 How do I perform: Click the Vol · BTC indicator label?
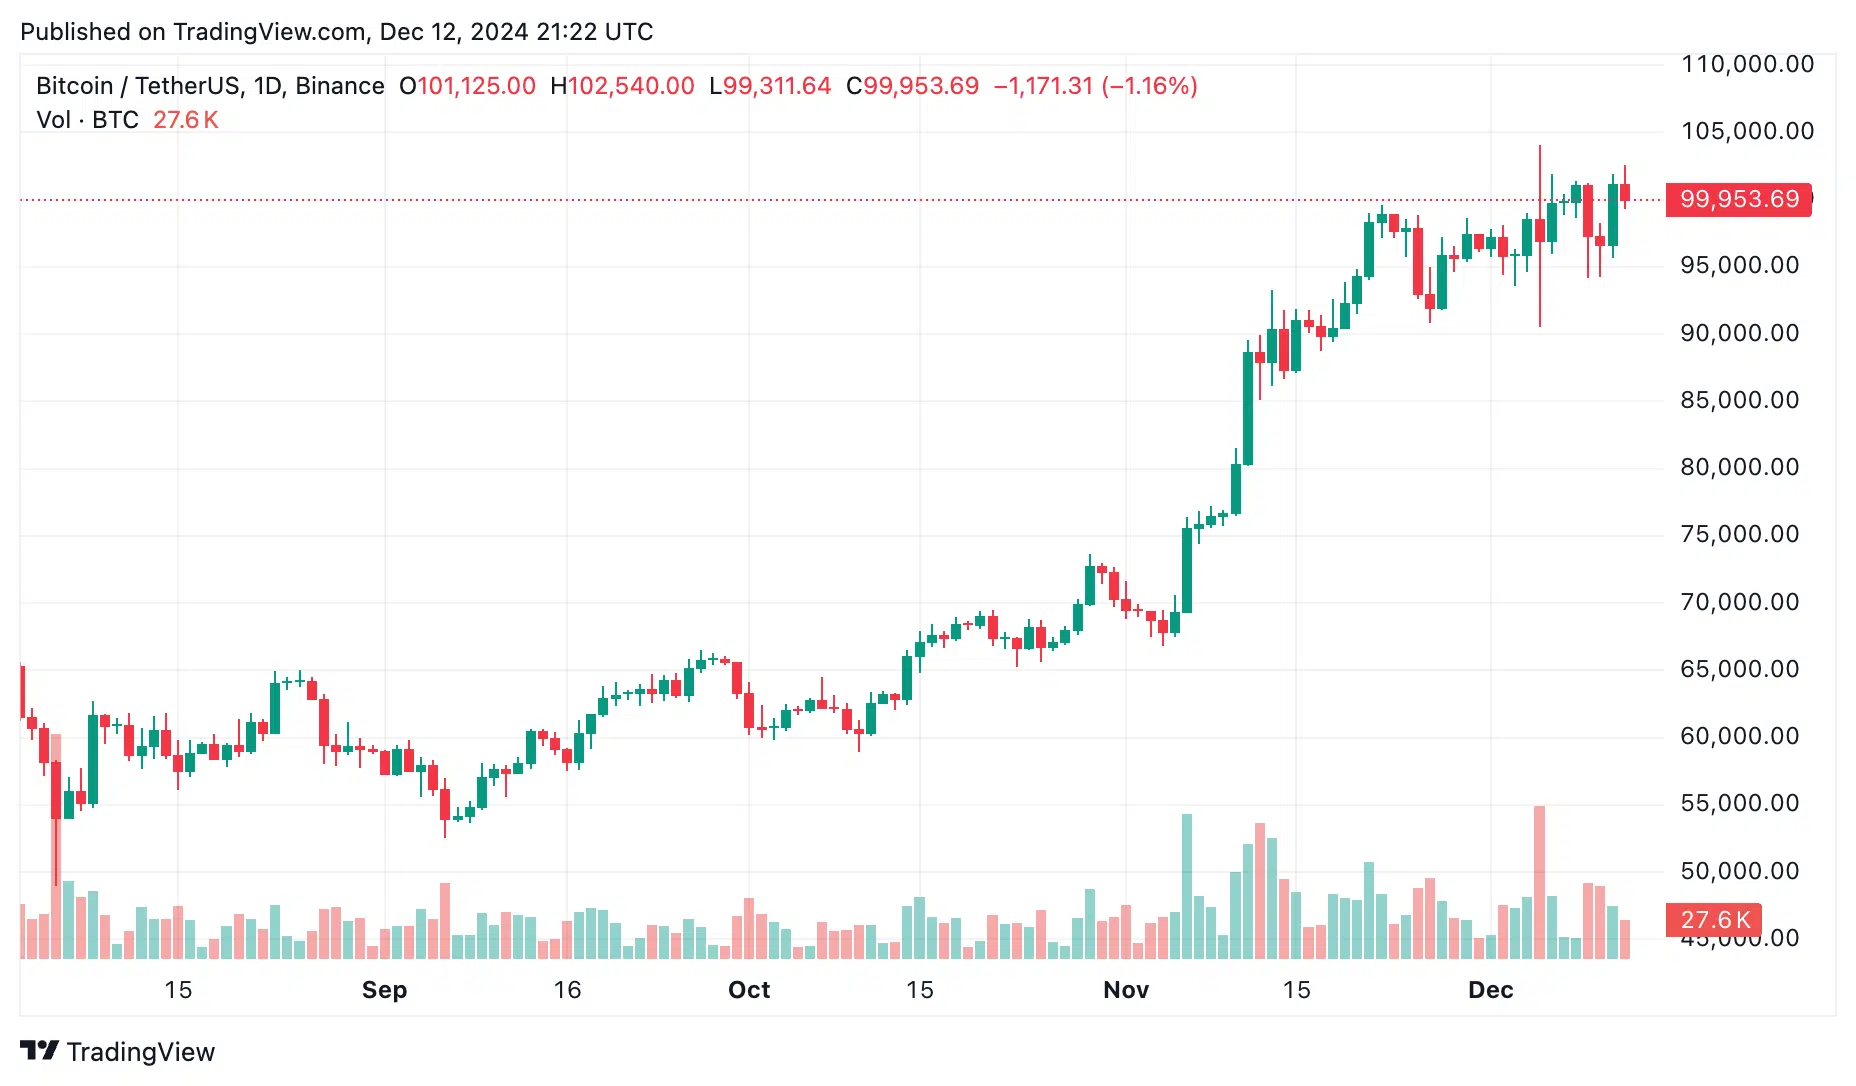(x=87, y=120)
